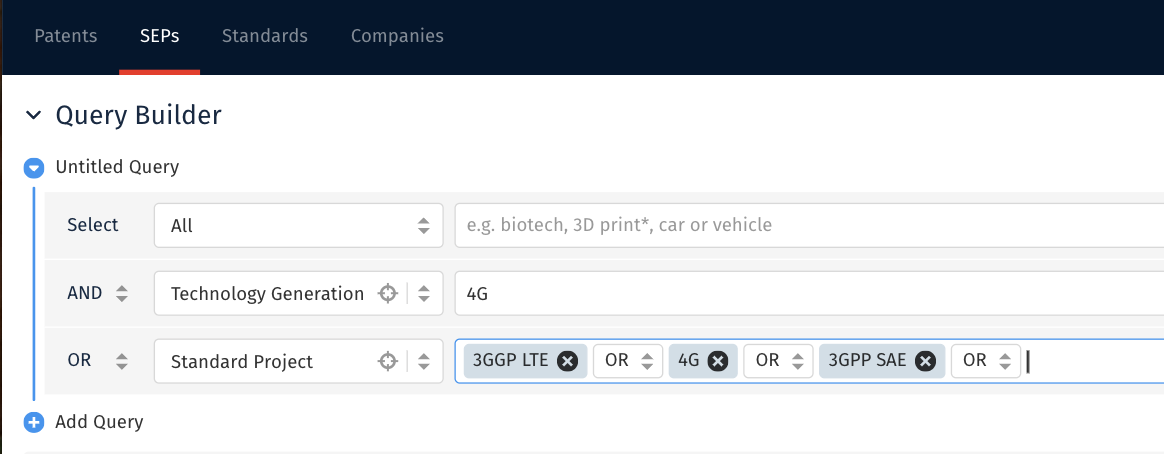The height and width of the screenshot is (454, 1164).
Task: Open the Select field dropdown showing All
Action: click(x=298, y=226)
